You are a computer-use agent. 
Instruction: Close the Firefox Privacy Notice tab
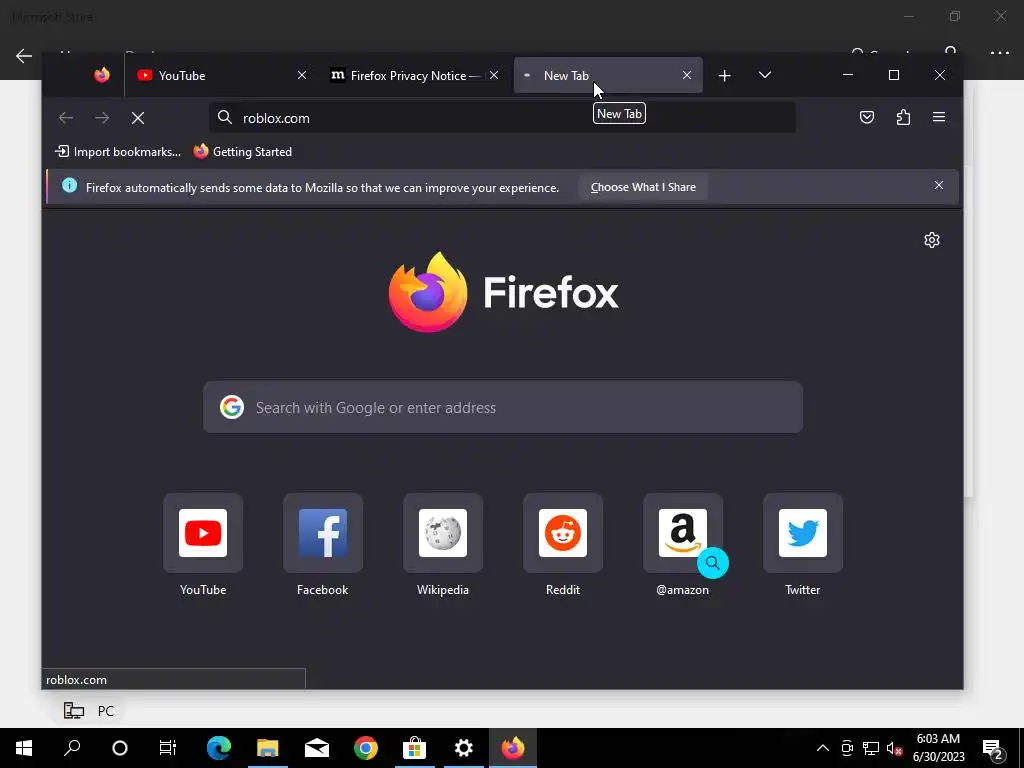pyautogui.click(x=494, y=75)
